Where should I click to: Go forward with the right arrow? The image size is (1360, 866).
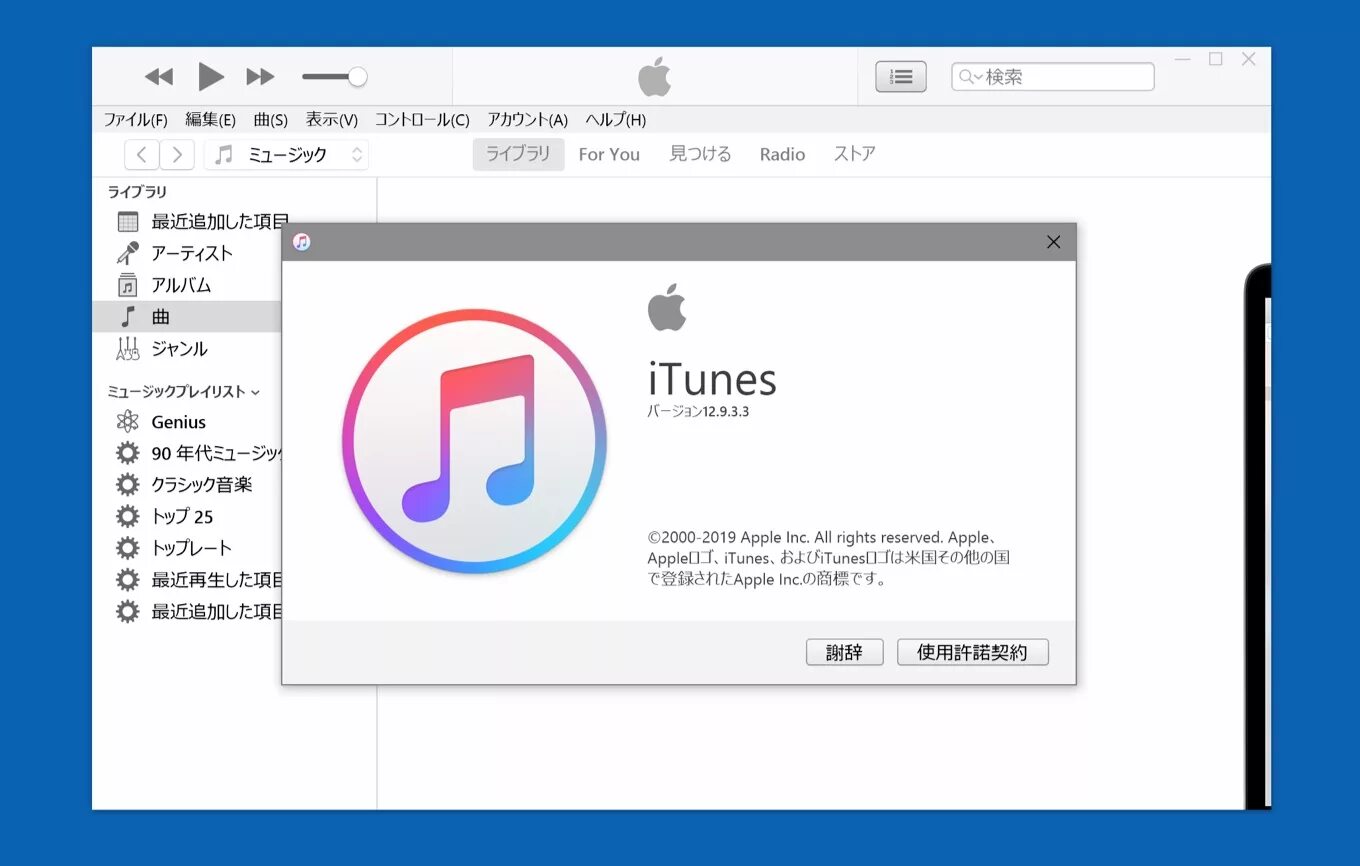[x=177, y=154]
